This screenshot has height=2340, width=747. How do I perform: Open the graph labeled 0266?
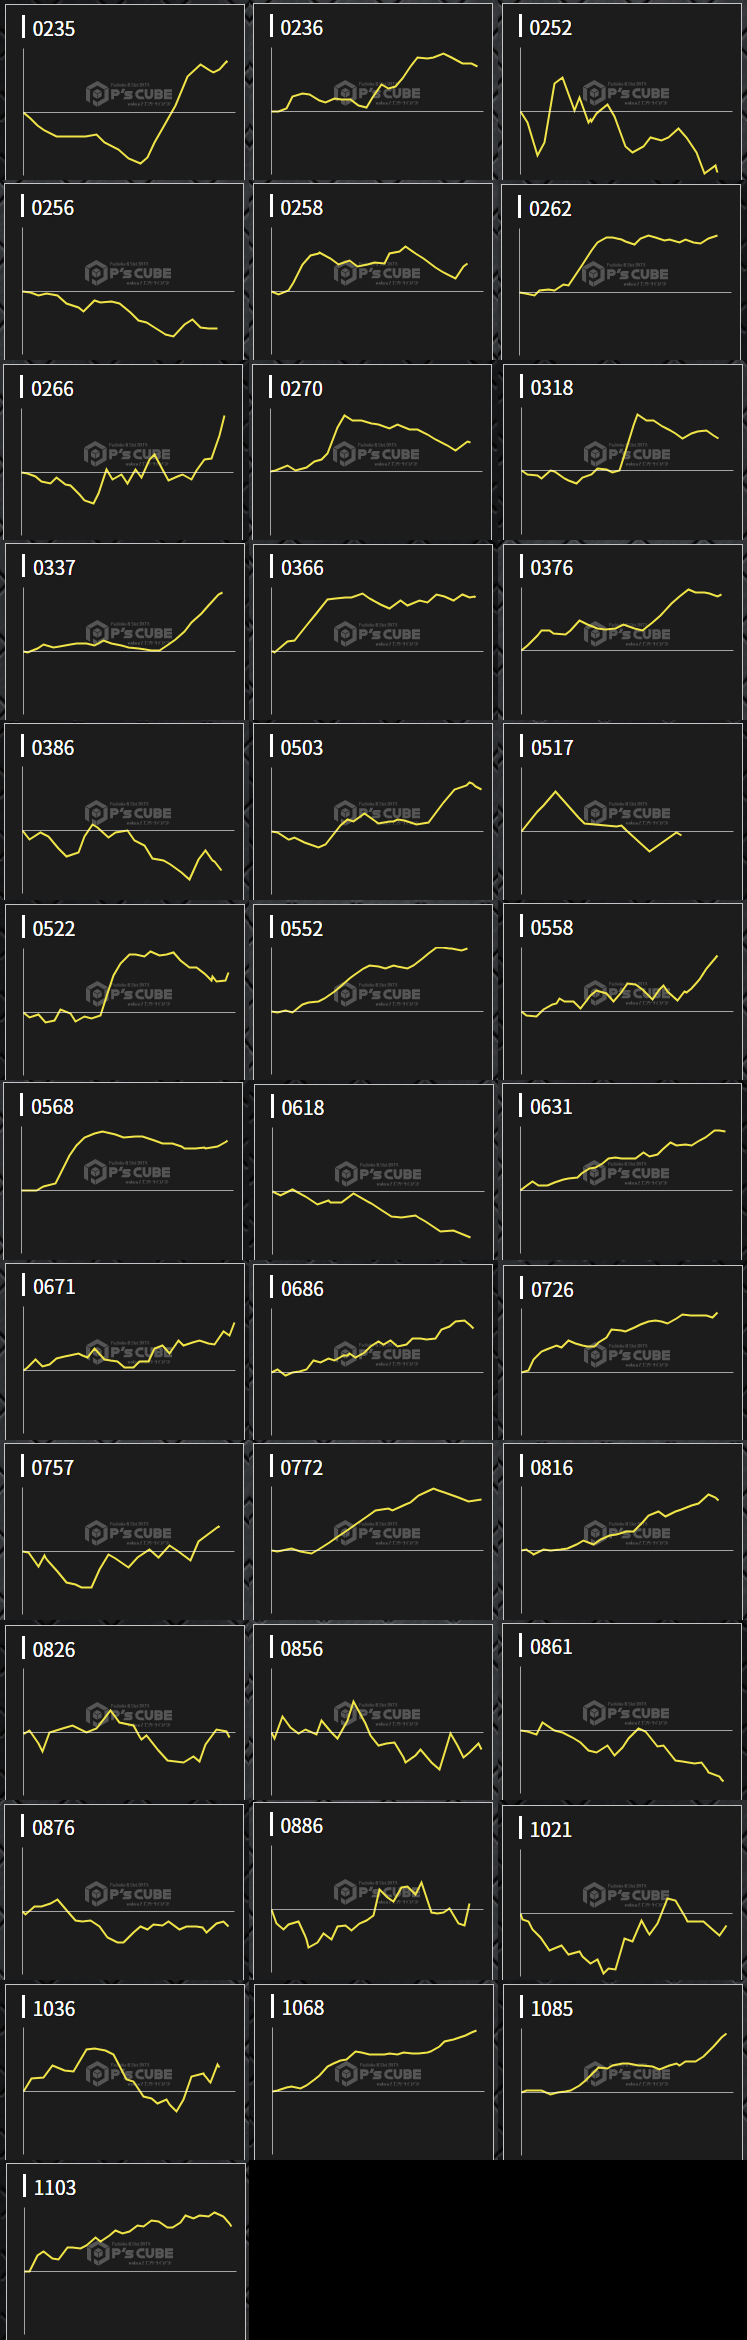[124, 453]
